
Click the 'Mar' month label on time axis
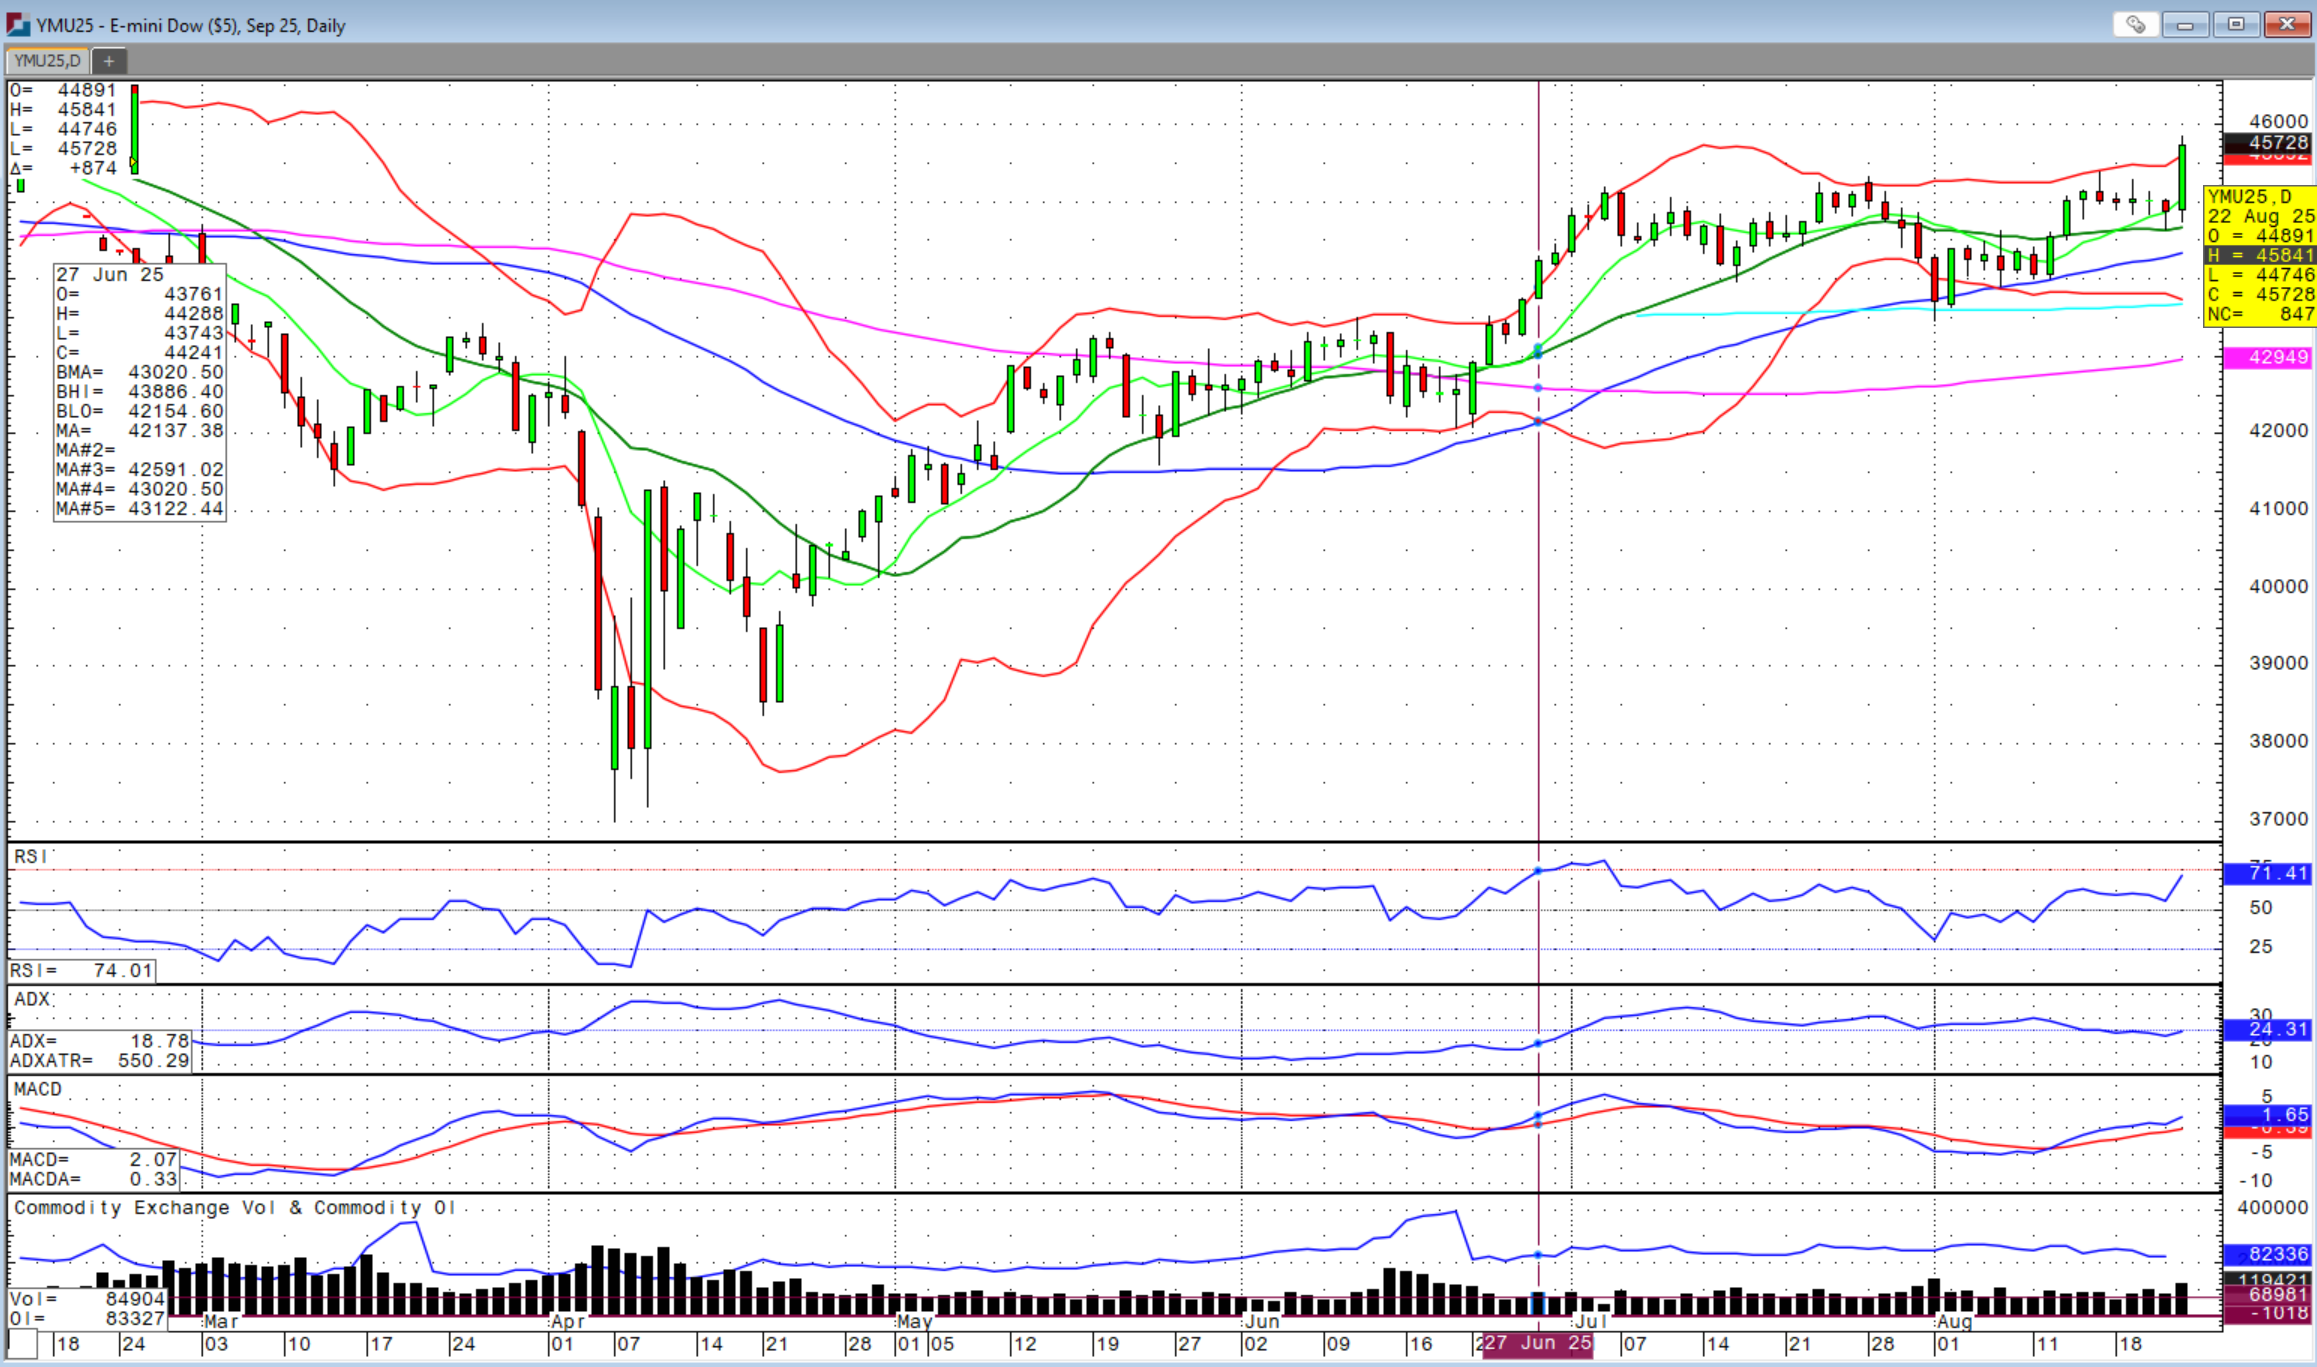click(x=221, y=1321)
